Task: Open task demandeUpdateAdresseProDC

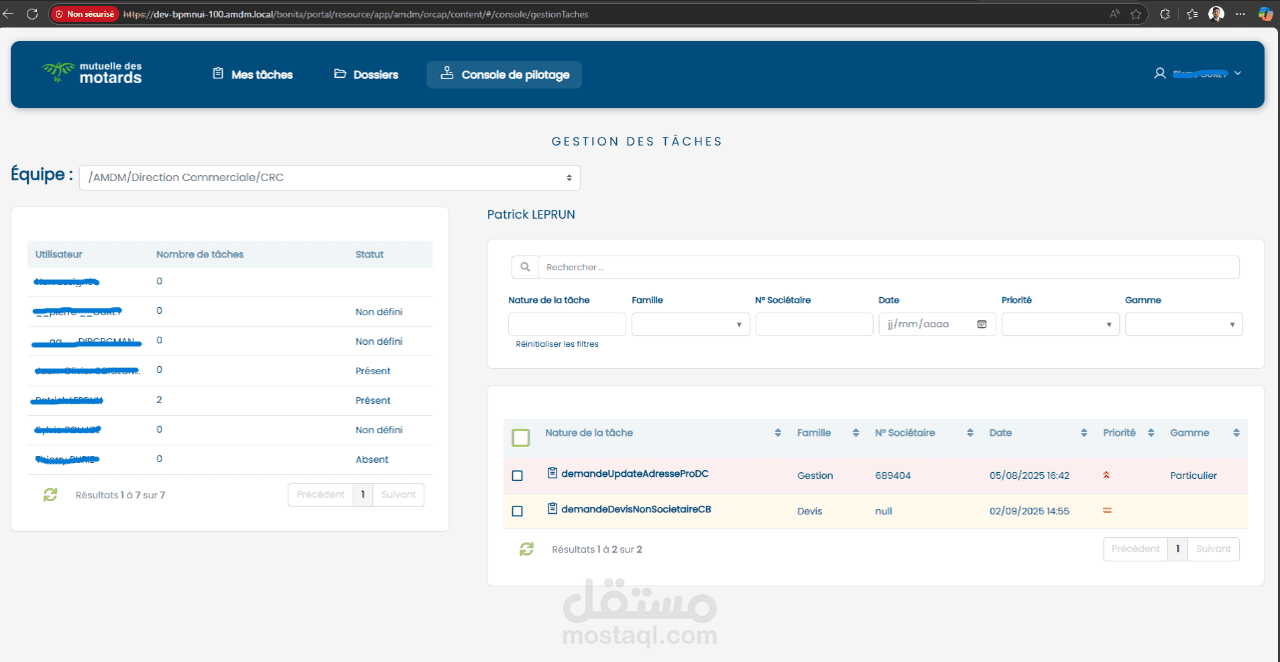Action: point(635,473)
